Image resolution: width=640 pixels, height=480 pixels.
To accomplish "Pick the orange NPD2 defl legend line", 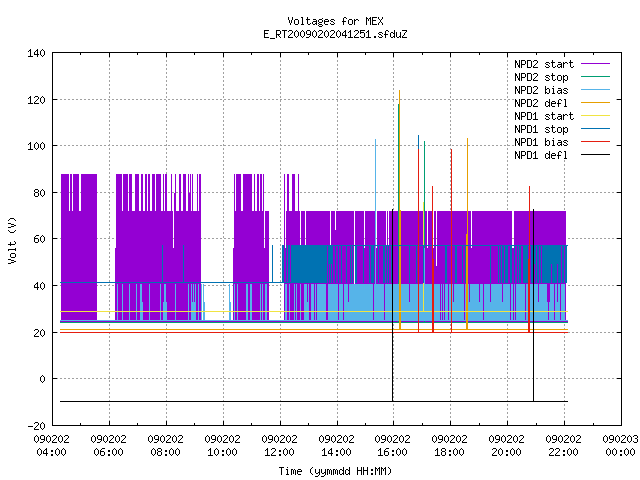I will (595, 103).
